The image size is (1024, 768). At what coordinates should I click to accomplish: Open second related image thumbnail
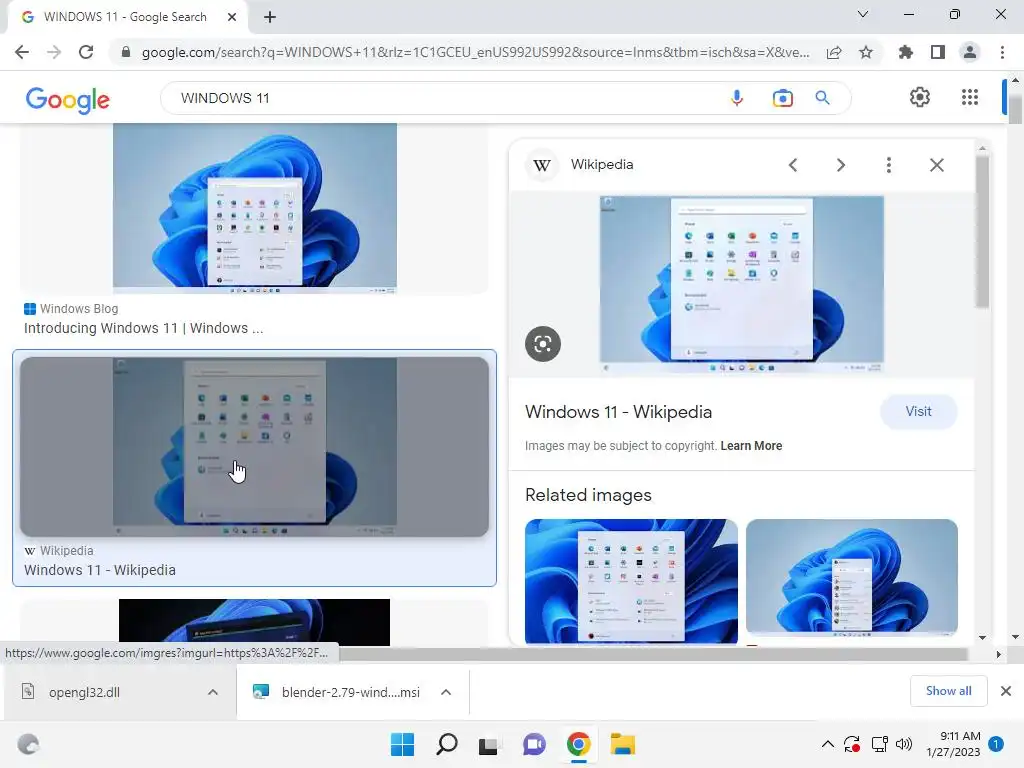pyautogui.click(x=852, y=577)
